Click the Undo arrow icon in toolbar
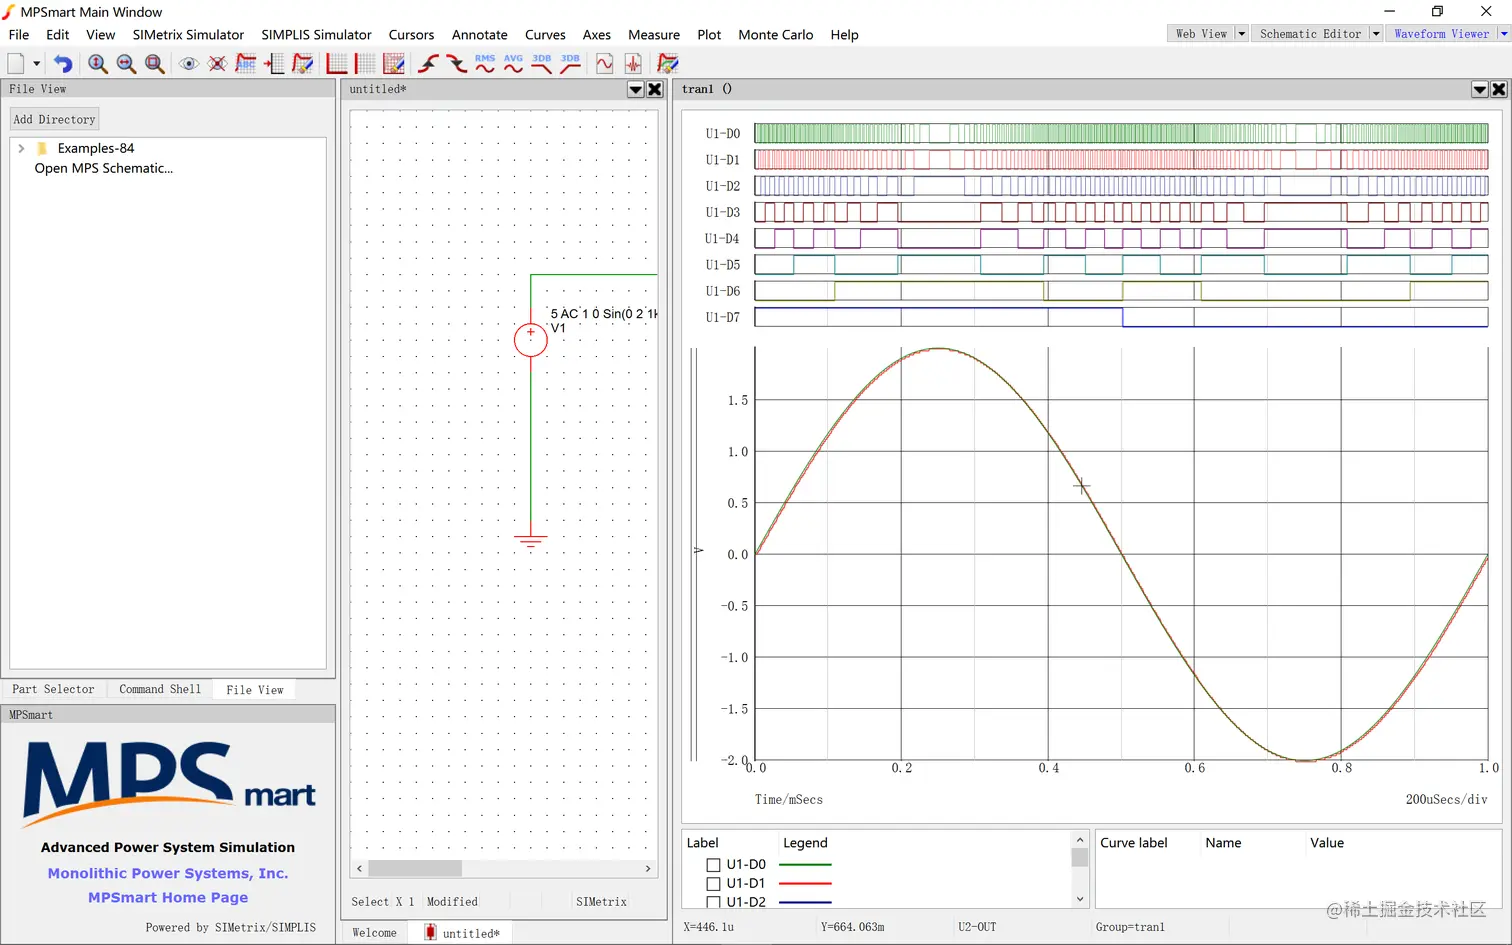The width and height of the screenshot is (1512, 945). coord(63,64)
